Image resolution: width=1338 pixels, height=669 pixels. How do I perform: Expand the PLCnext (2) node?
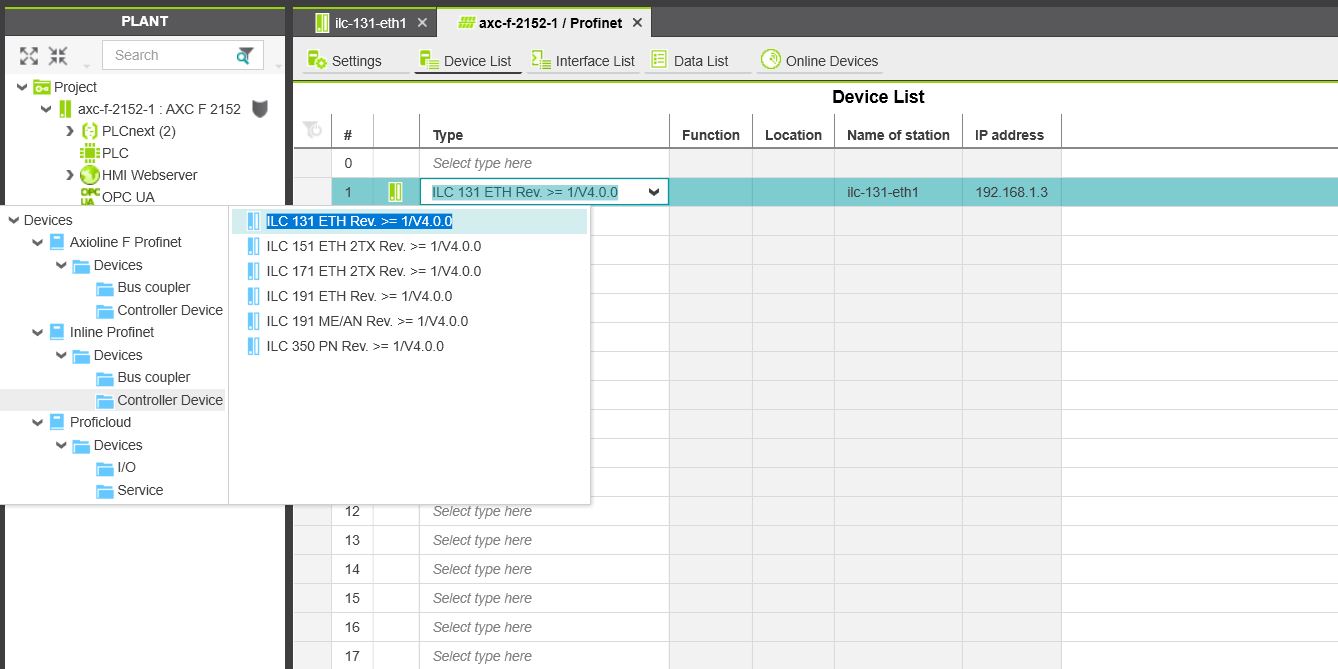coord(69,131)
